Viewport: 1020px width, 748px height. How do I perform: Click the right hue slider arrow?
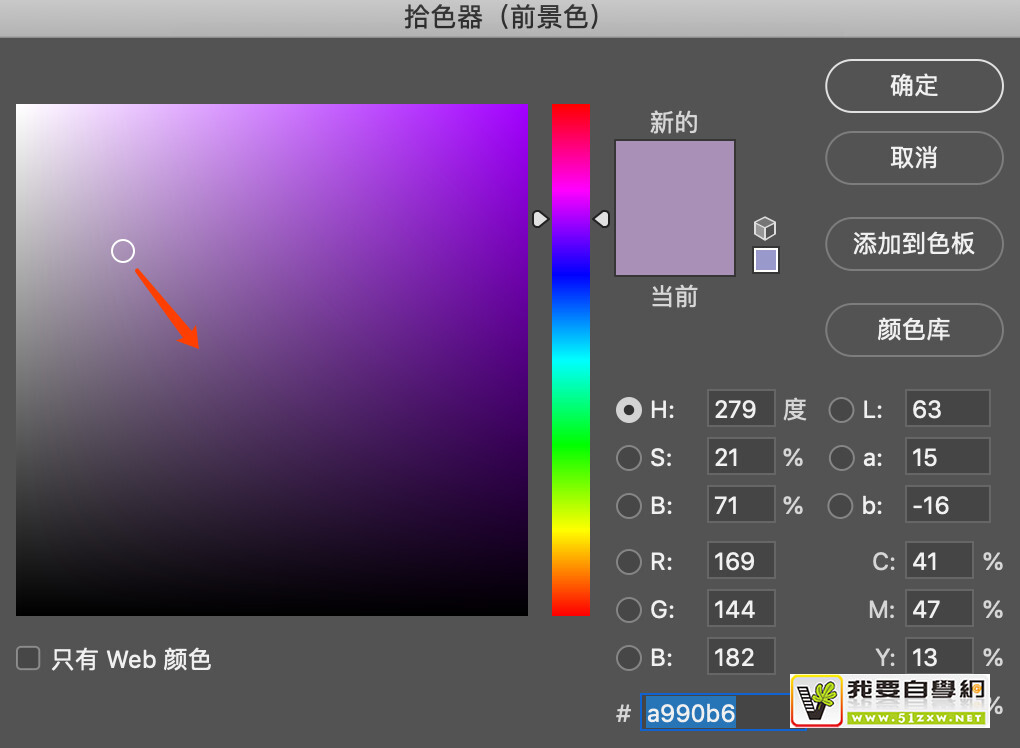point(601,218)
